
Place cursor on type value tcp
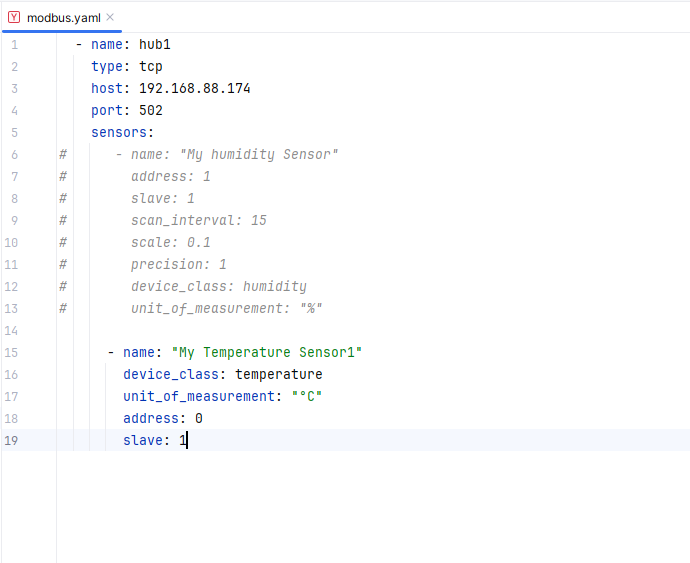[x=151, y=66]
